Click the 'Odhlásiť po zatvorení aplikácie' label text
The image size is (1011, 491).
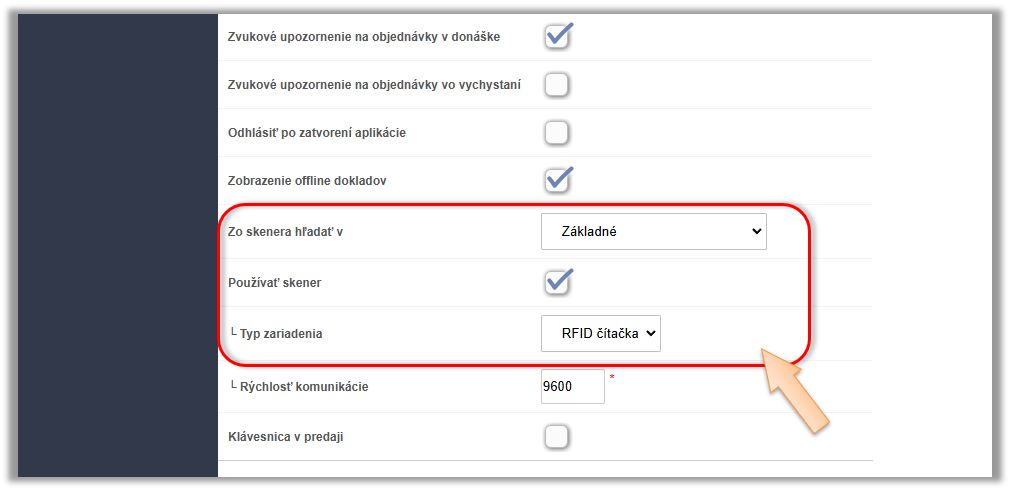coord(317,133)
